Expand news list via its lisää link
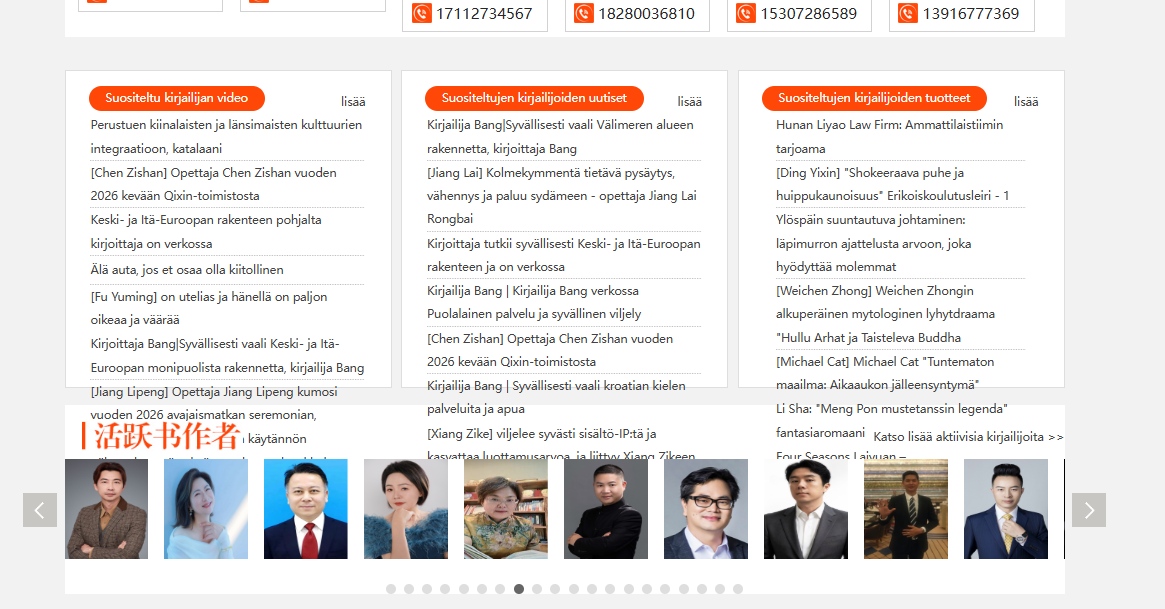1165x609 pixels. 689,102
